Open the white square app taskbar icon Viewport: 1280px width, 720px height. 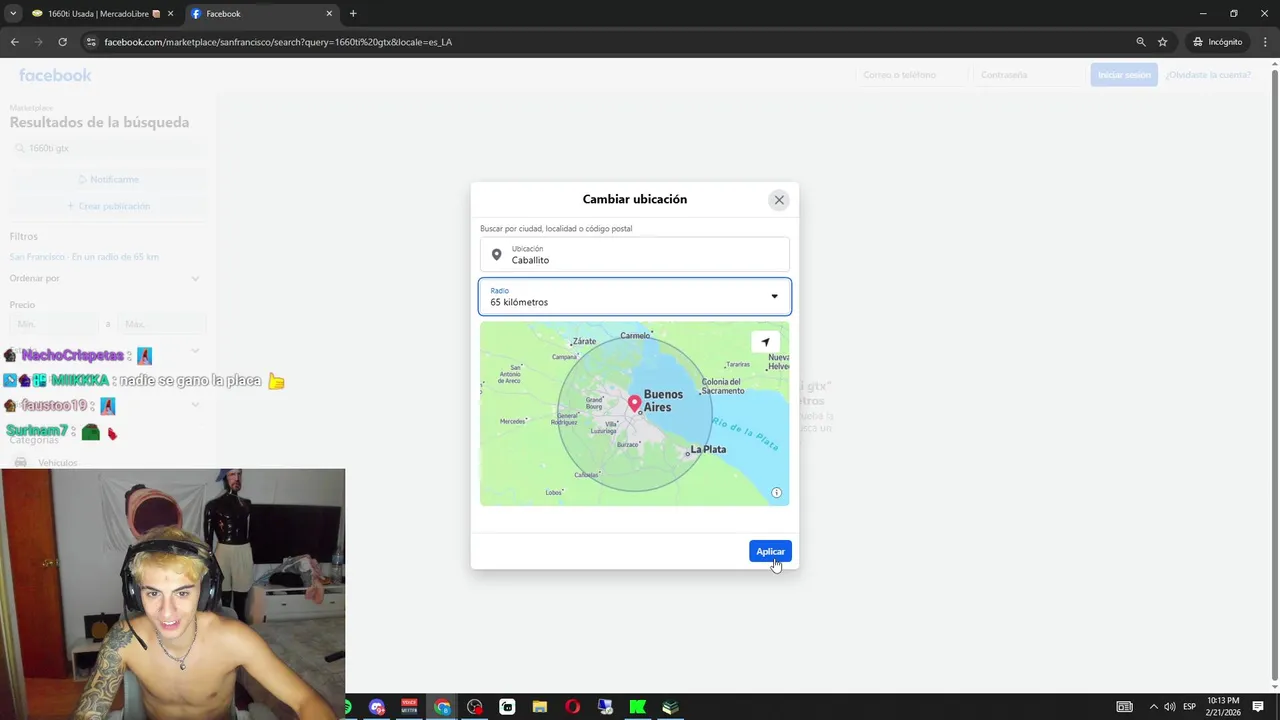[507, 707]
